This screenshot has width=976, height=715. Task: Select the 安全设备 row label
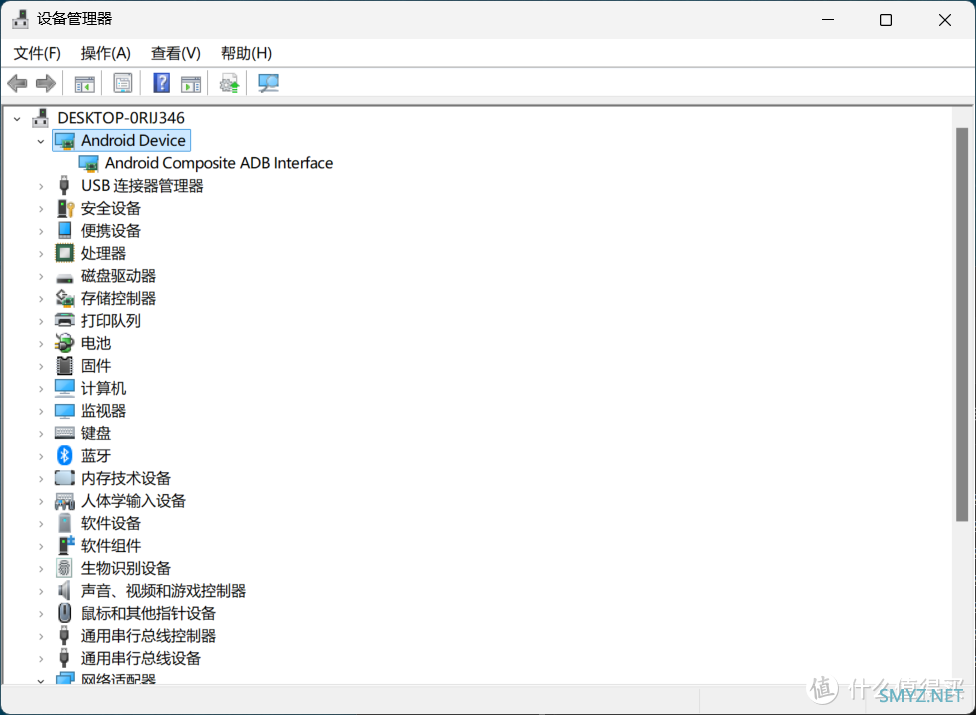[x=111, y=208]
